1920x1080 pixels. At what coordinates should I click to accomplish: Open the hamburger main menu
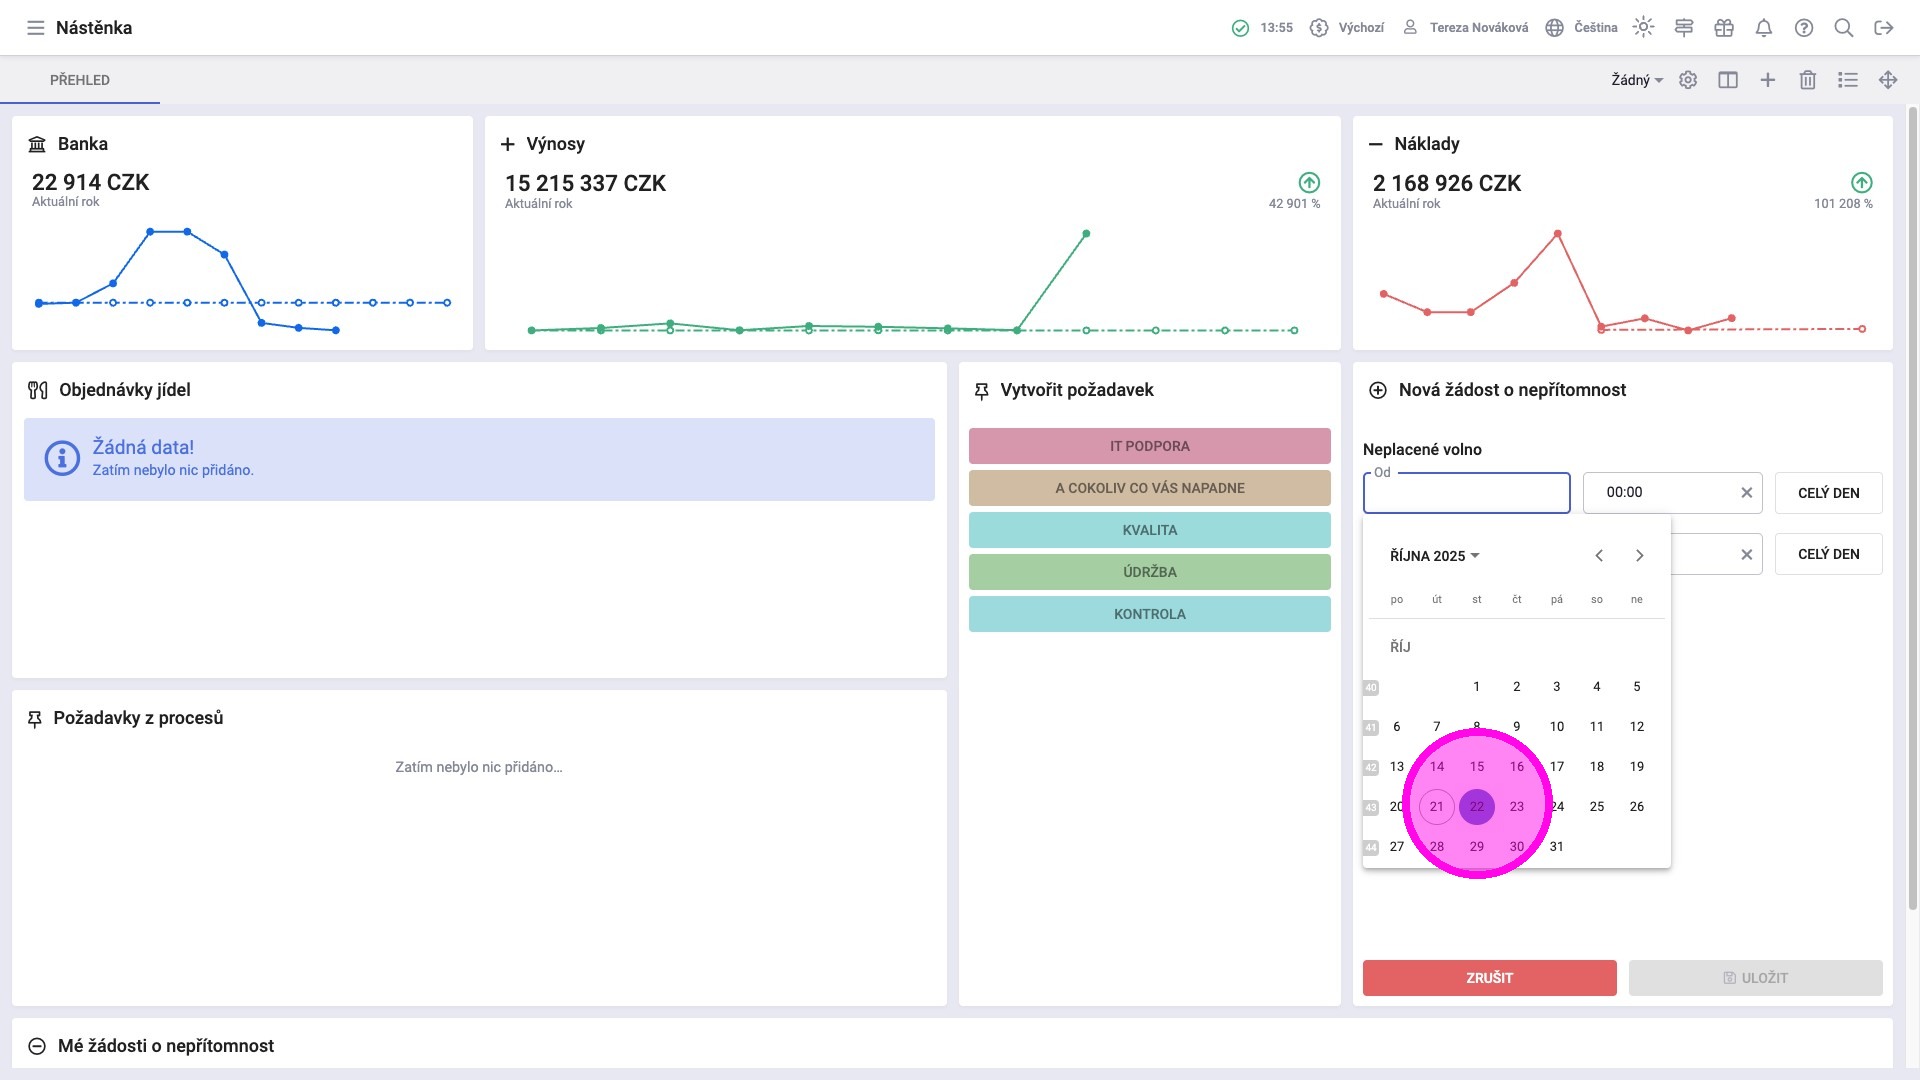[36, 28]
